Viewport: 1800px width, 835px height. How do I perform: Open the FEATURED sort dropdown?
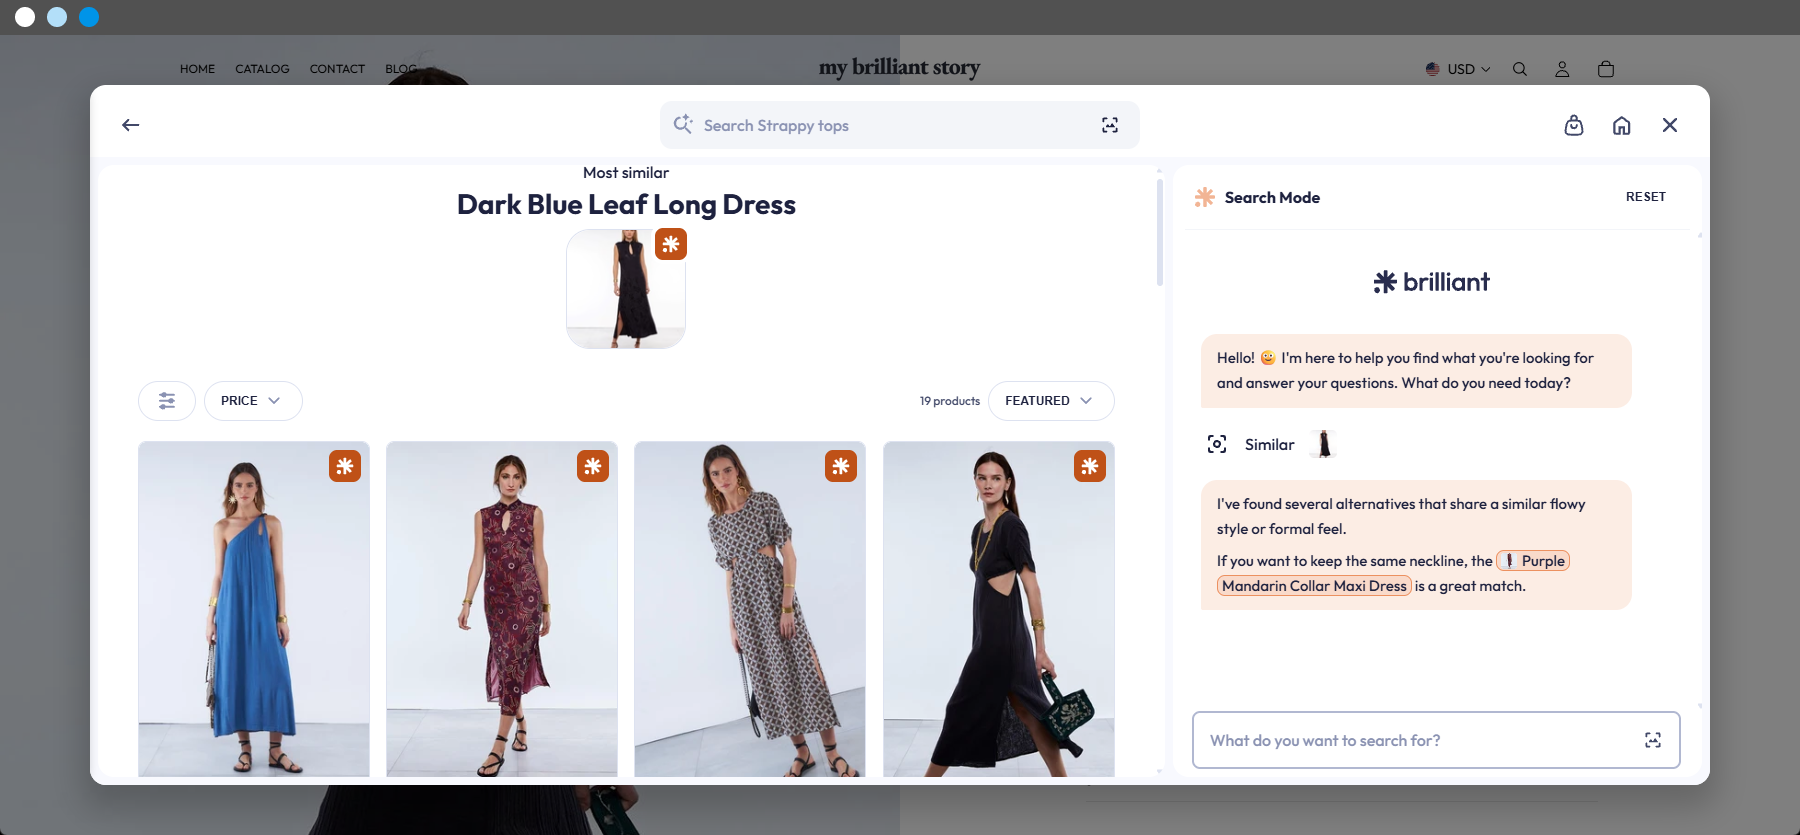(1051, 401)
